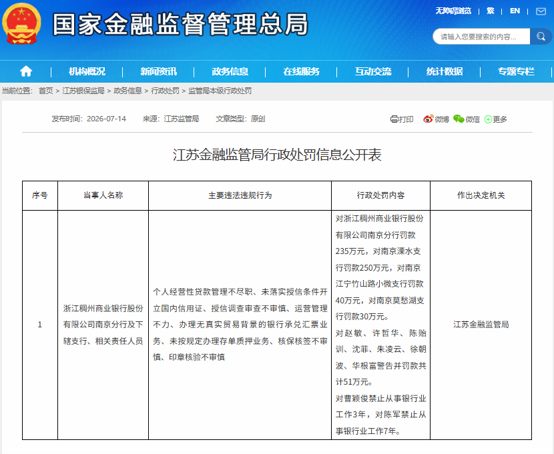Click the 更多 plus icon
Viewport: 554px width, 454px height.
[488, 119]
